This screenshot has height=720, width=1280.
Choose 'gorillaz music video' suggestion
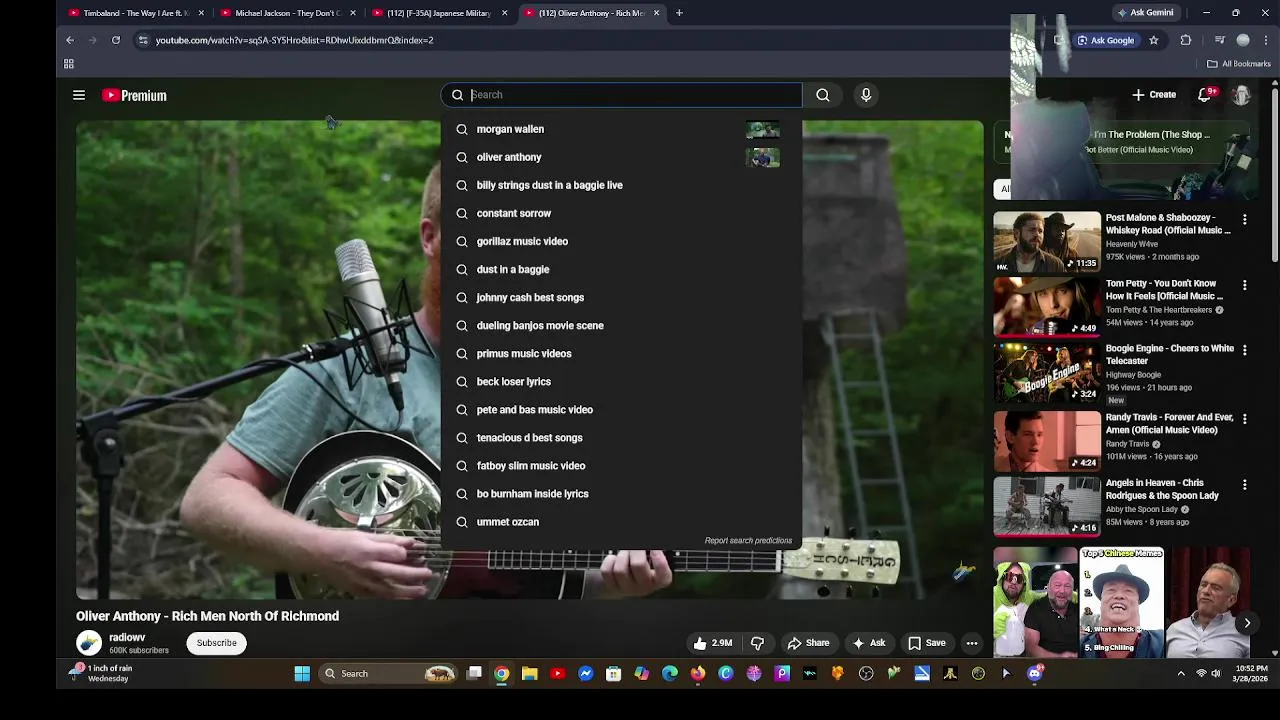point(621,241)
